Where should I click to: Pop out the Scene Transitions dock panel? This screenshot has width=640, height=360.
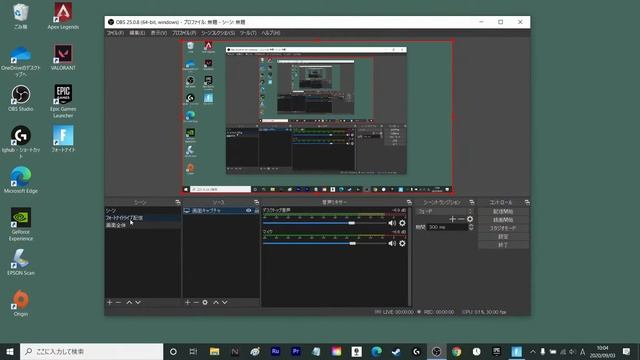pyautogui.click(x=471, y=202)
